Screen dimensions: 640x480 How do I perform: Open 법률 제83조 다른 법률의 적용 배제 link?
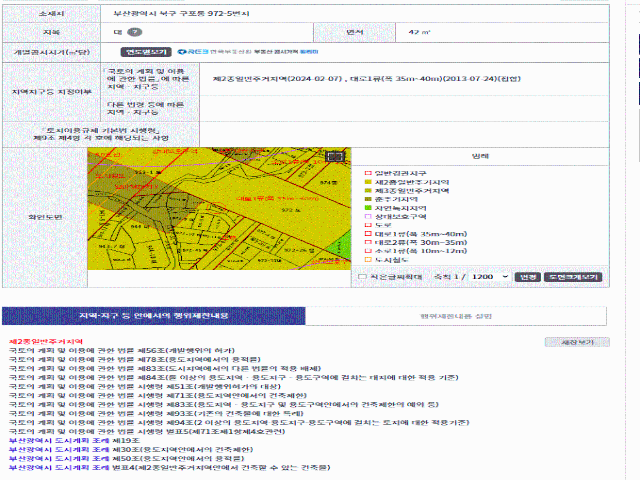[x=165, y=368]
